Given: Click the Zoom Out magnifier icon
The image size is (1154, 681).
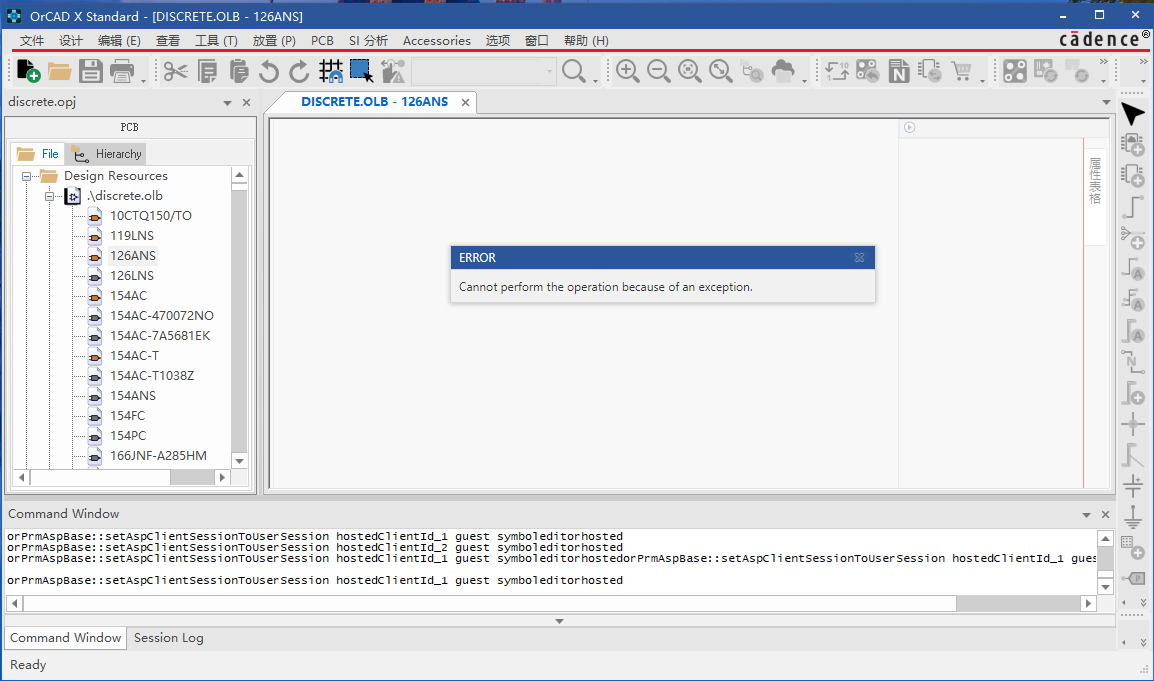Looking at the screenshot, I should [x=658, y=71].
